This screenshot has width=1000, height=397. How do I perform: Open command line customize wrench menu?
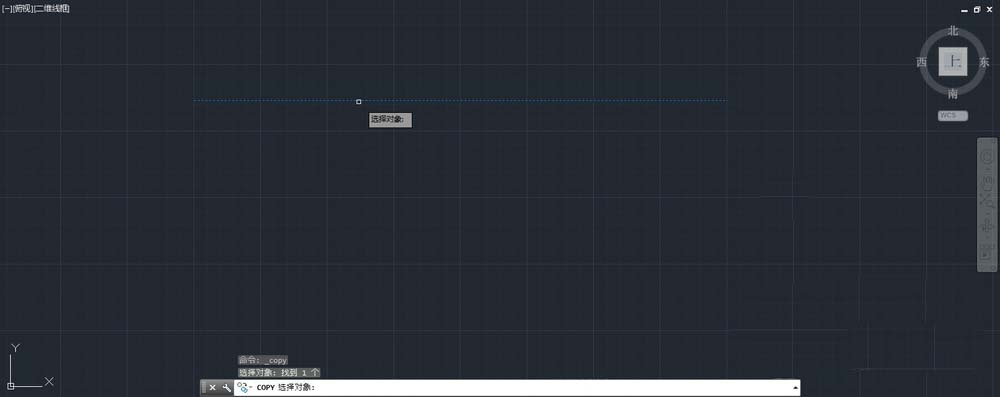click(226, 387)
